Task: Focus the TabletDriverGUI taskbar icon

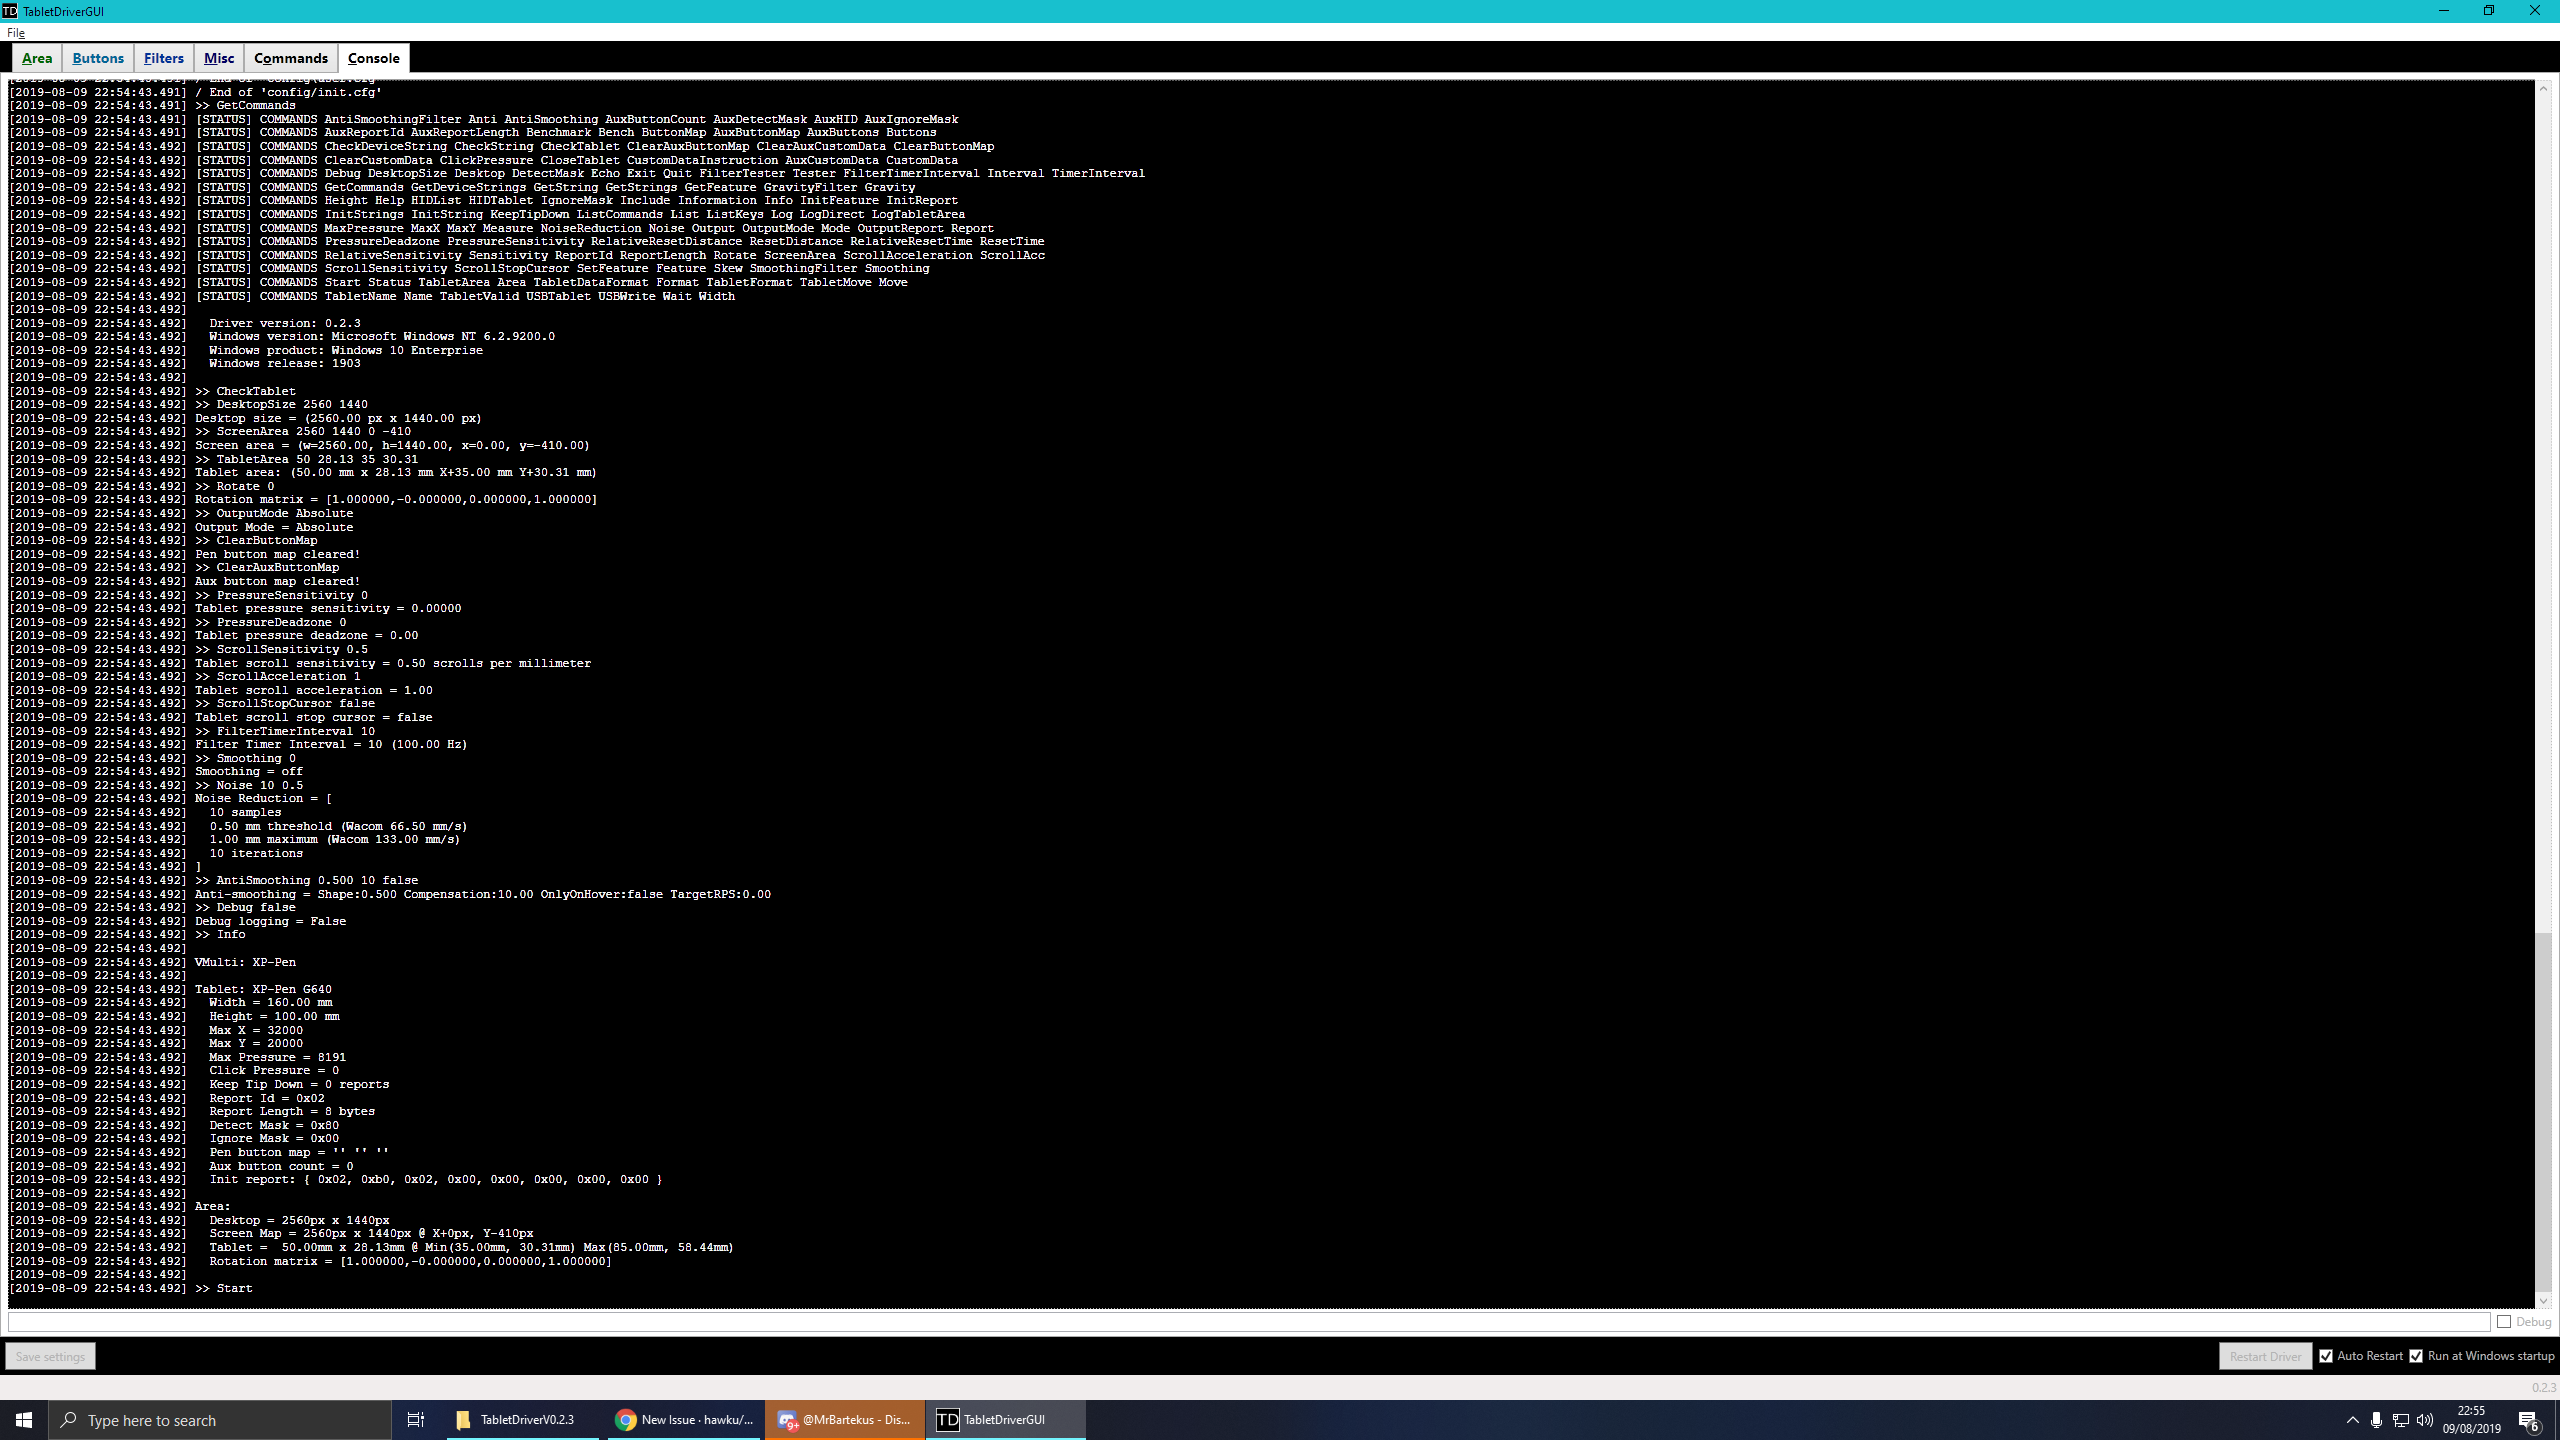Action: [x=1005, y=1419]
